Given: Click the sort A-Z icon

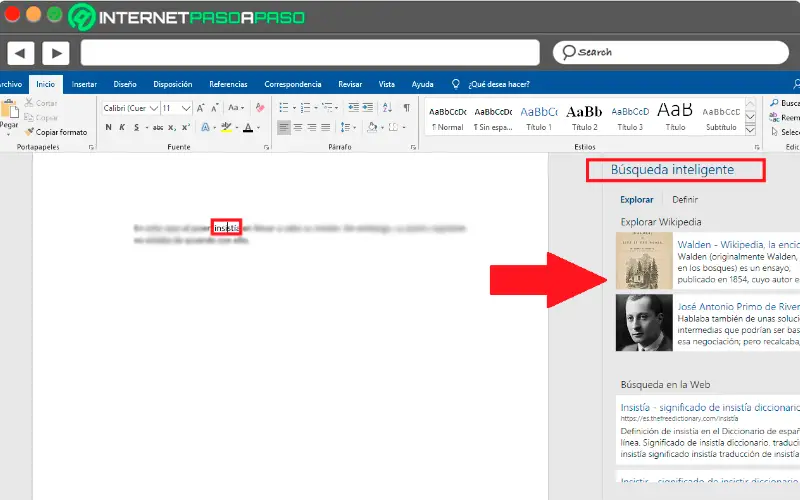Looking at the screenshot, I should point(387,107).
